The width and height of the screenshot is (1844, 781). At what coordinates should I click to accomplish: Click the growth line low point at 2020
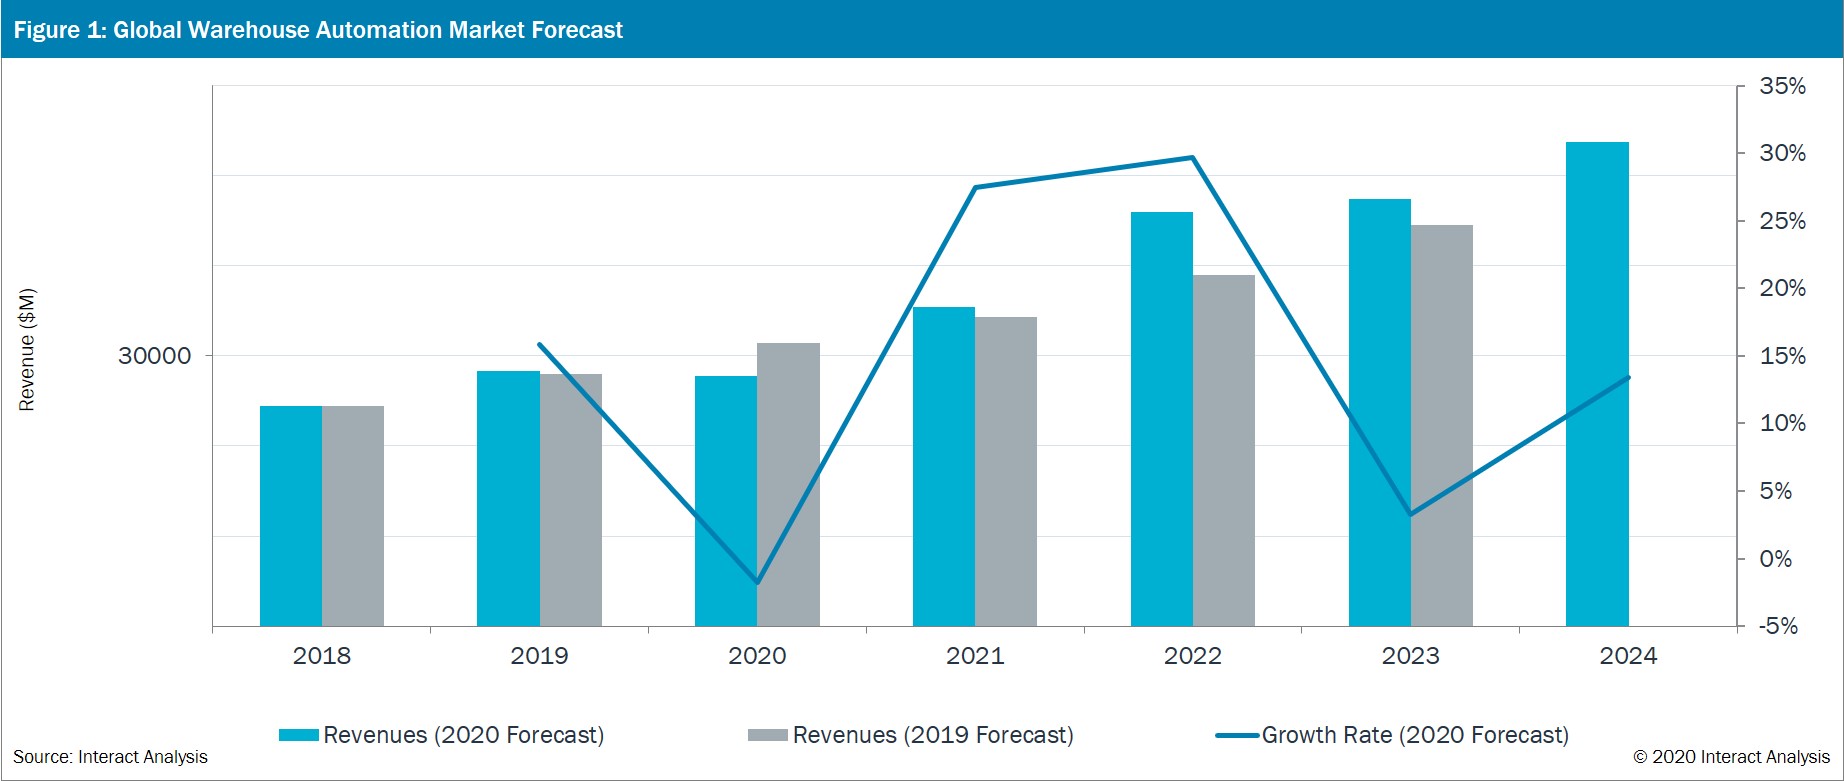757,582
